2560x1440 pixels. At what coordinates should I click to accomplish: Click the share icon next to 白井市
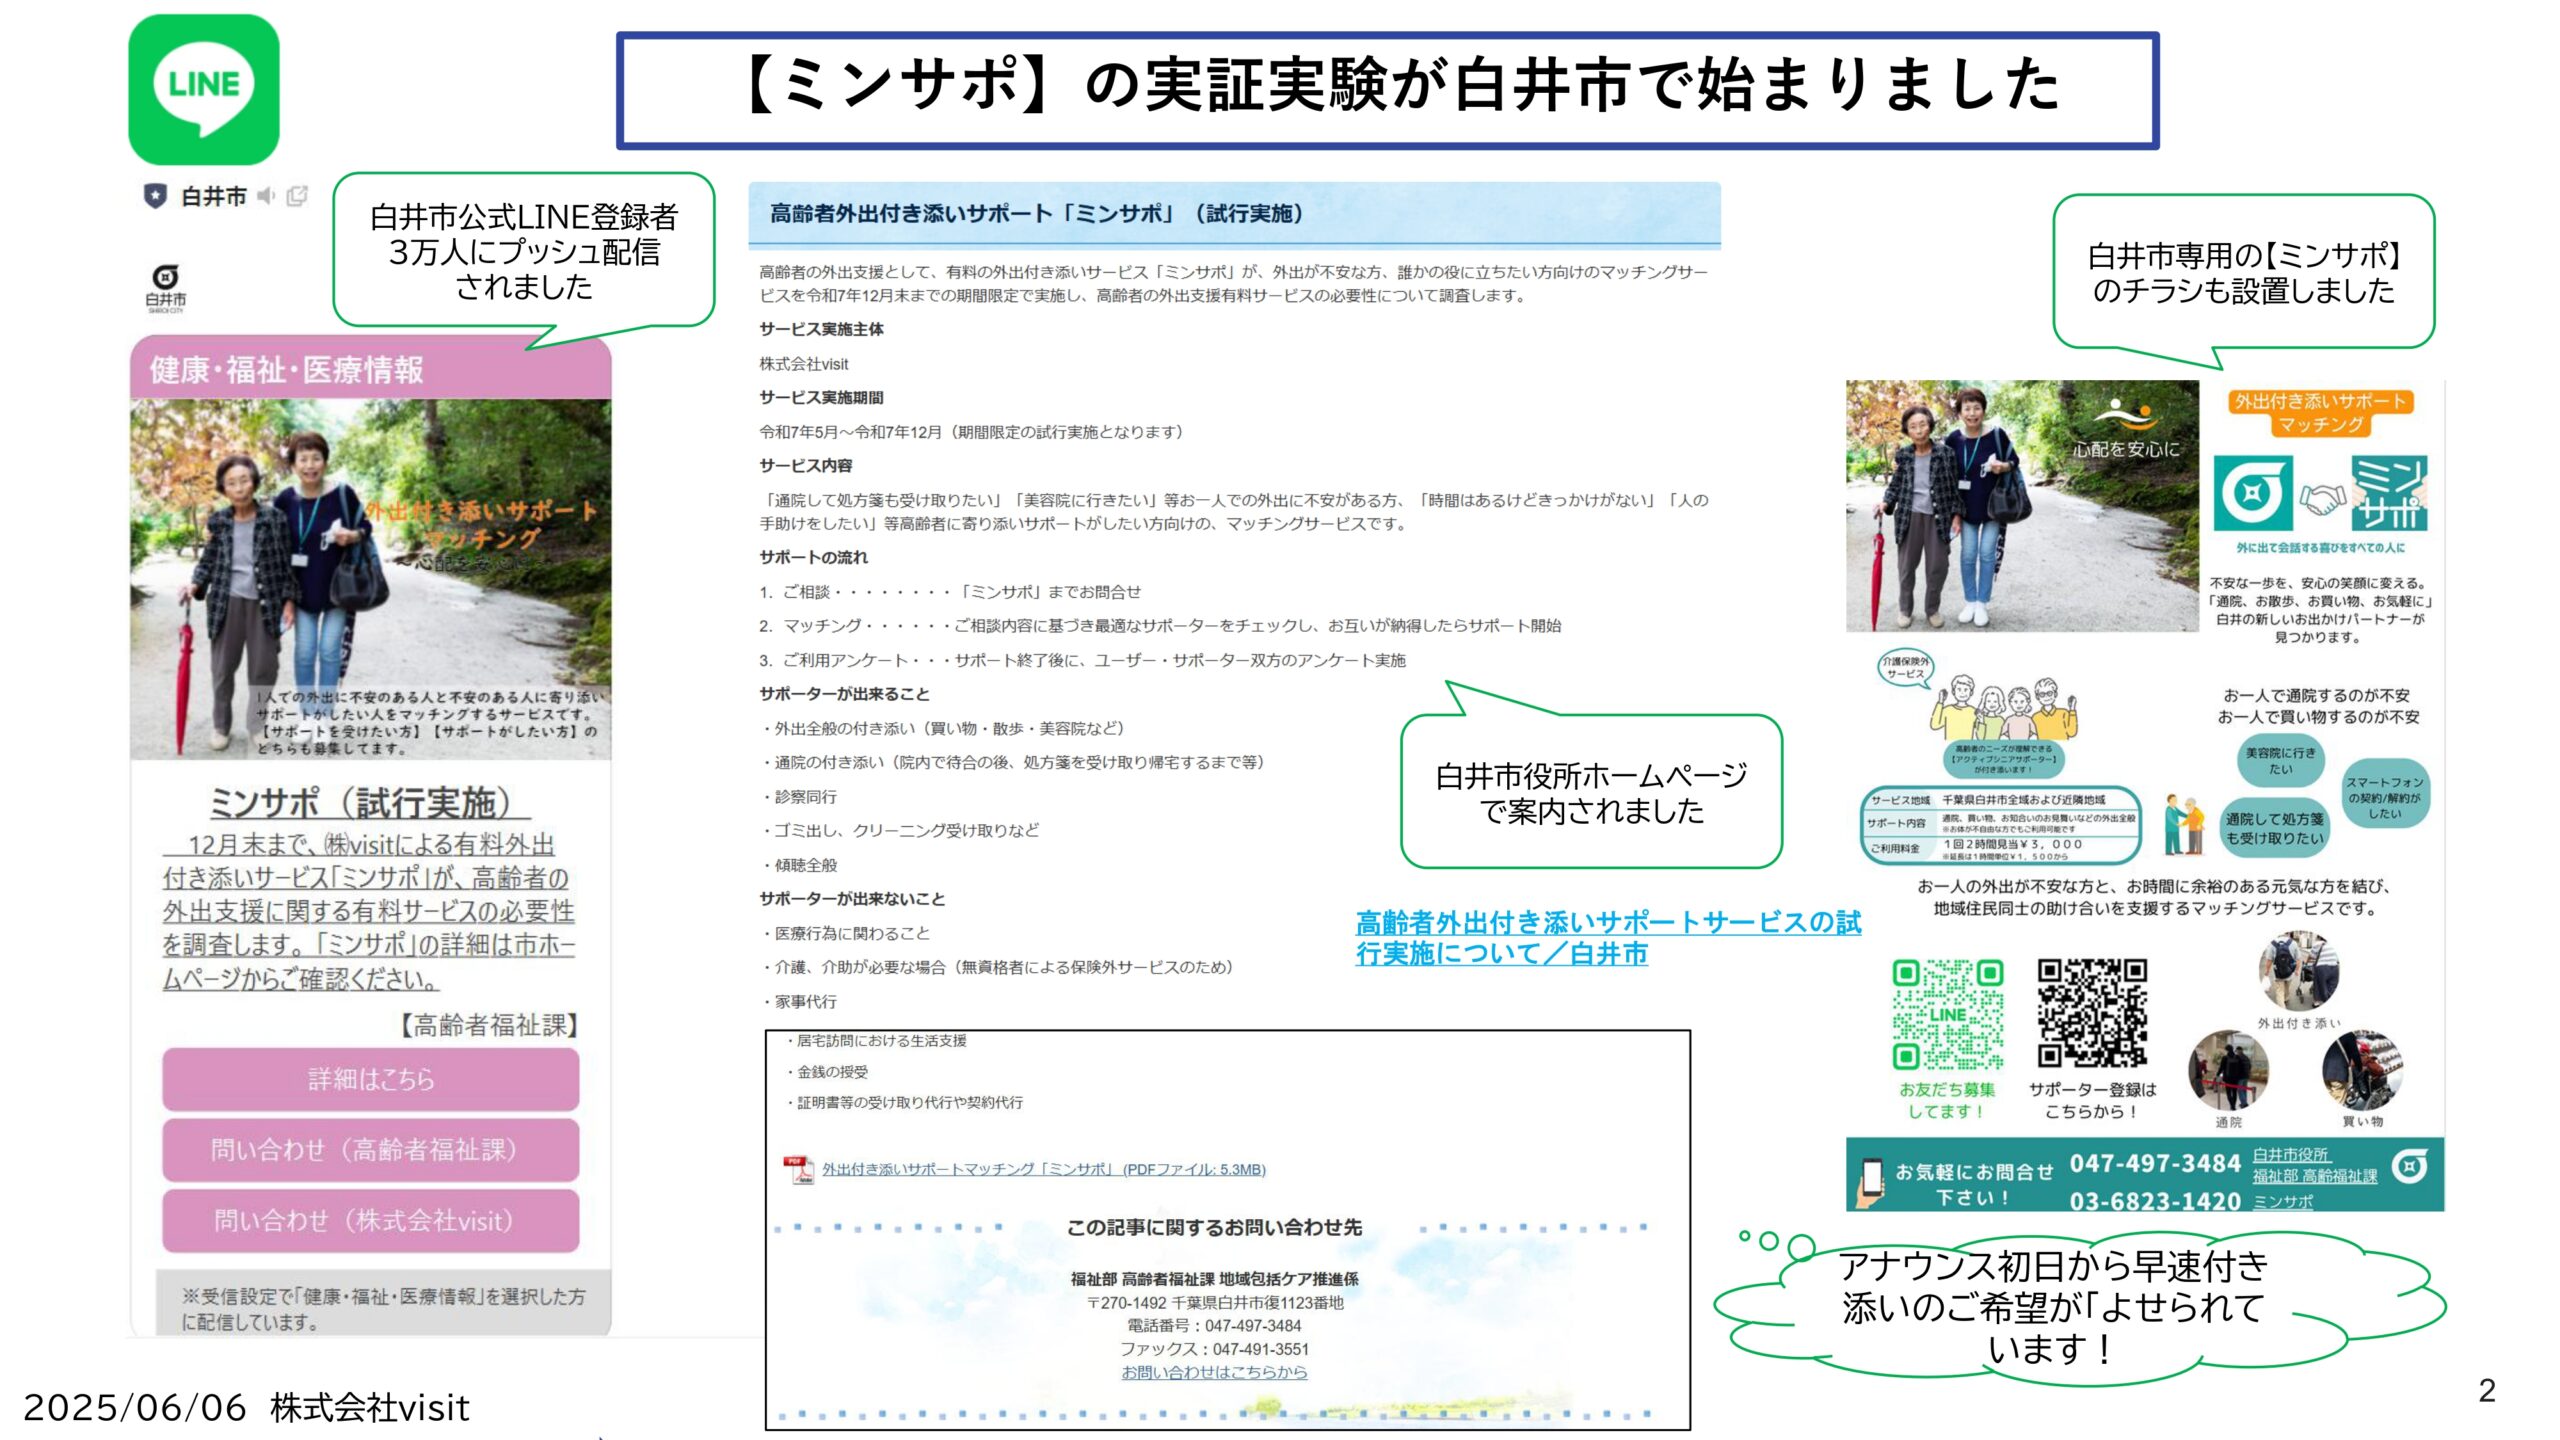tap(297, 196)
